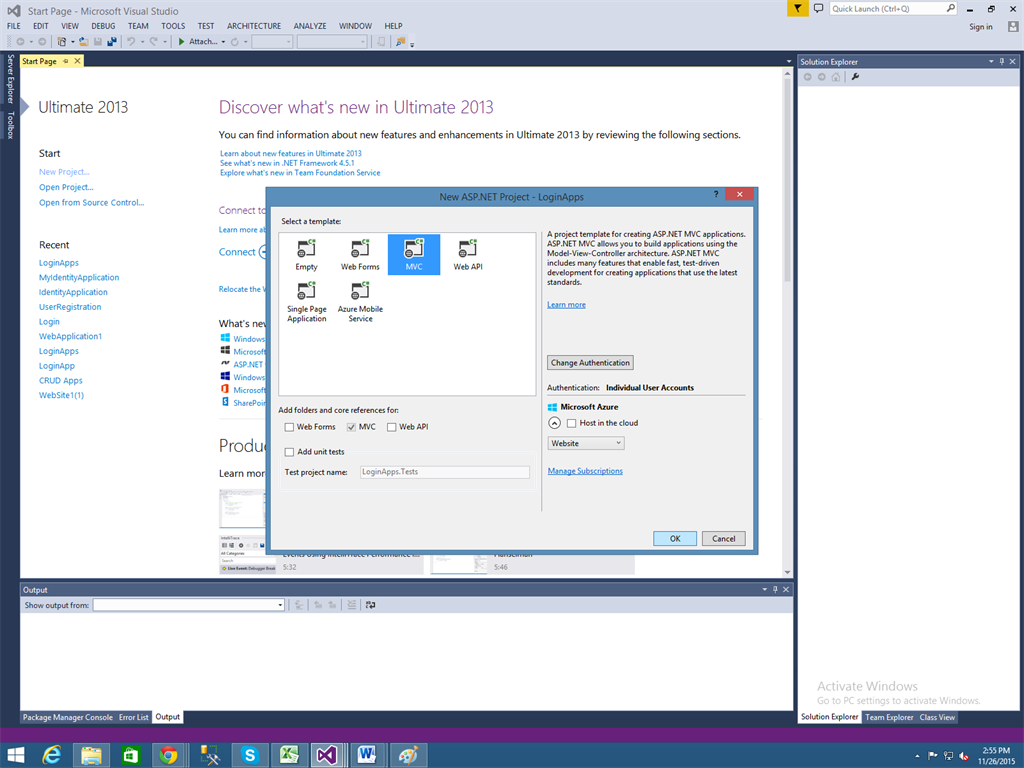The width and height of the screenshot is (1024, 768).
Task: Enable the Web Forms checkbox
Action: 289,427
